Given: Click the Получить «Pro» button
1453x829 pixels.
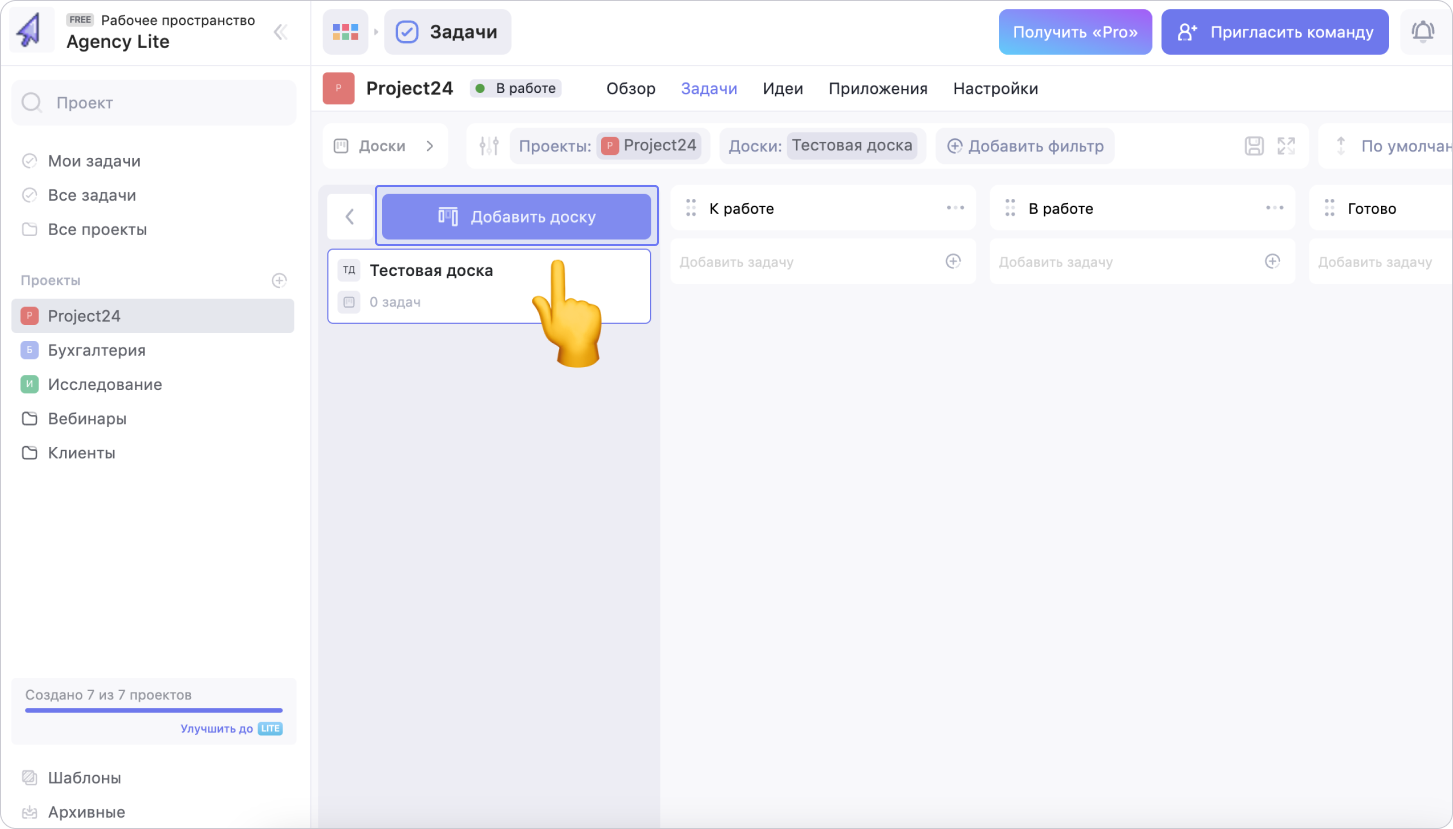Looking at the screenshot, I should tap(1075, 32).
